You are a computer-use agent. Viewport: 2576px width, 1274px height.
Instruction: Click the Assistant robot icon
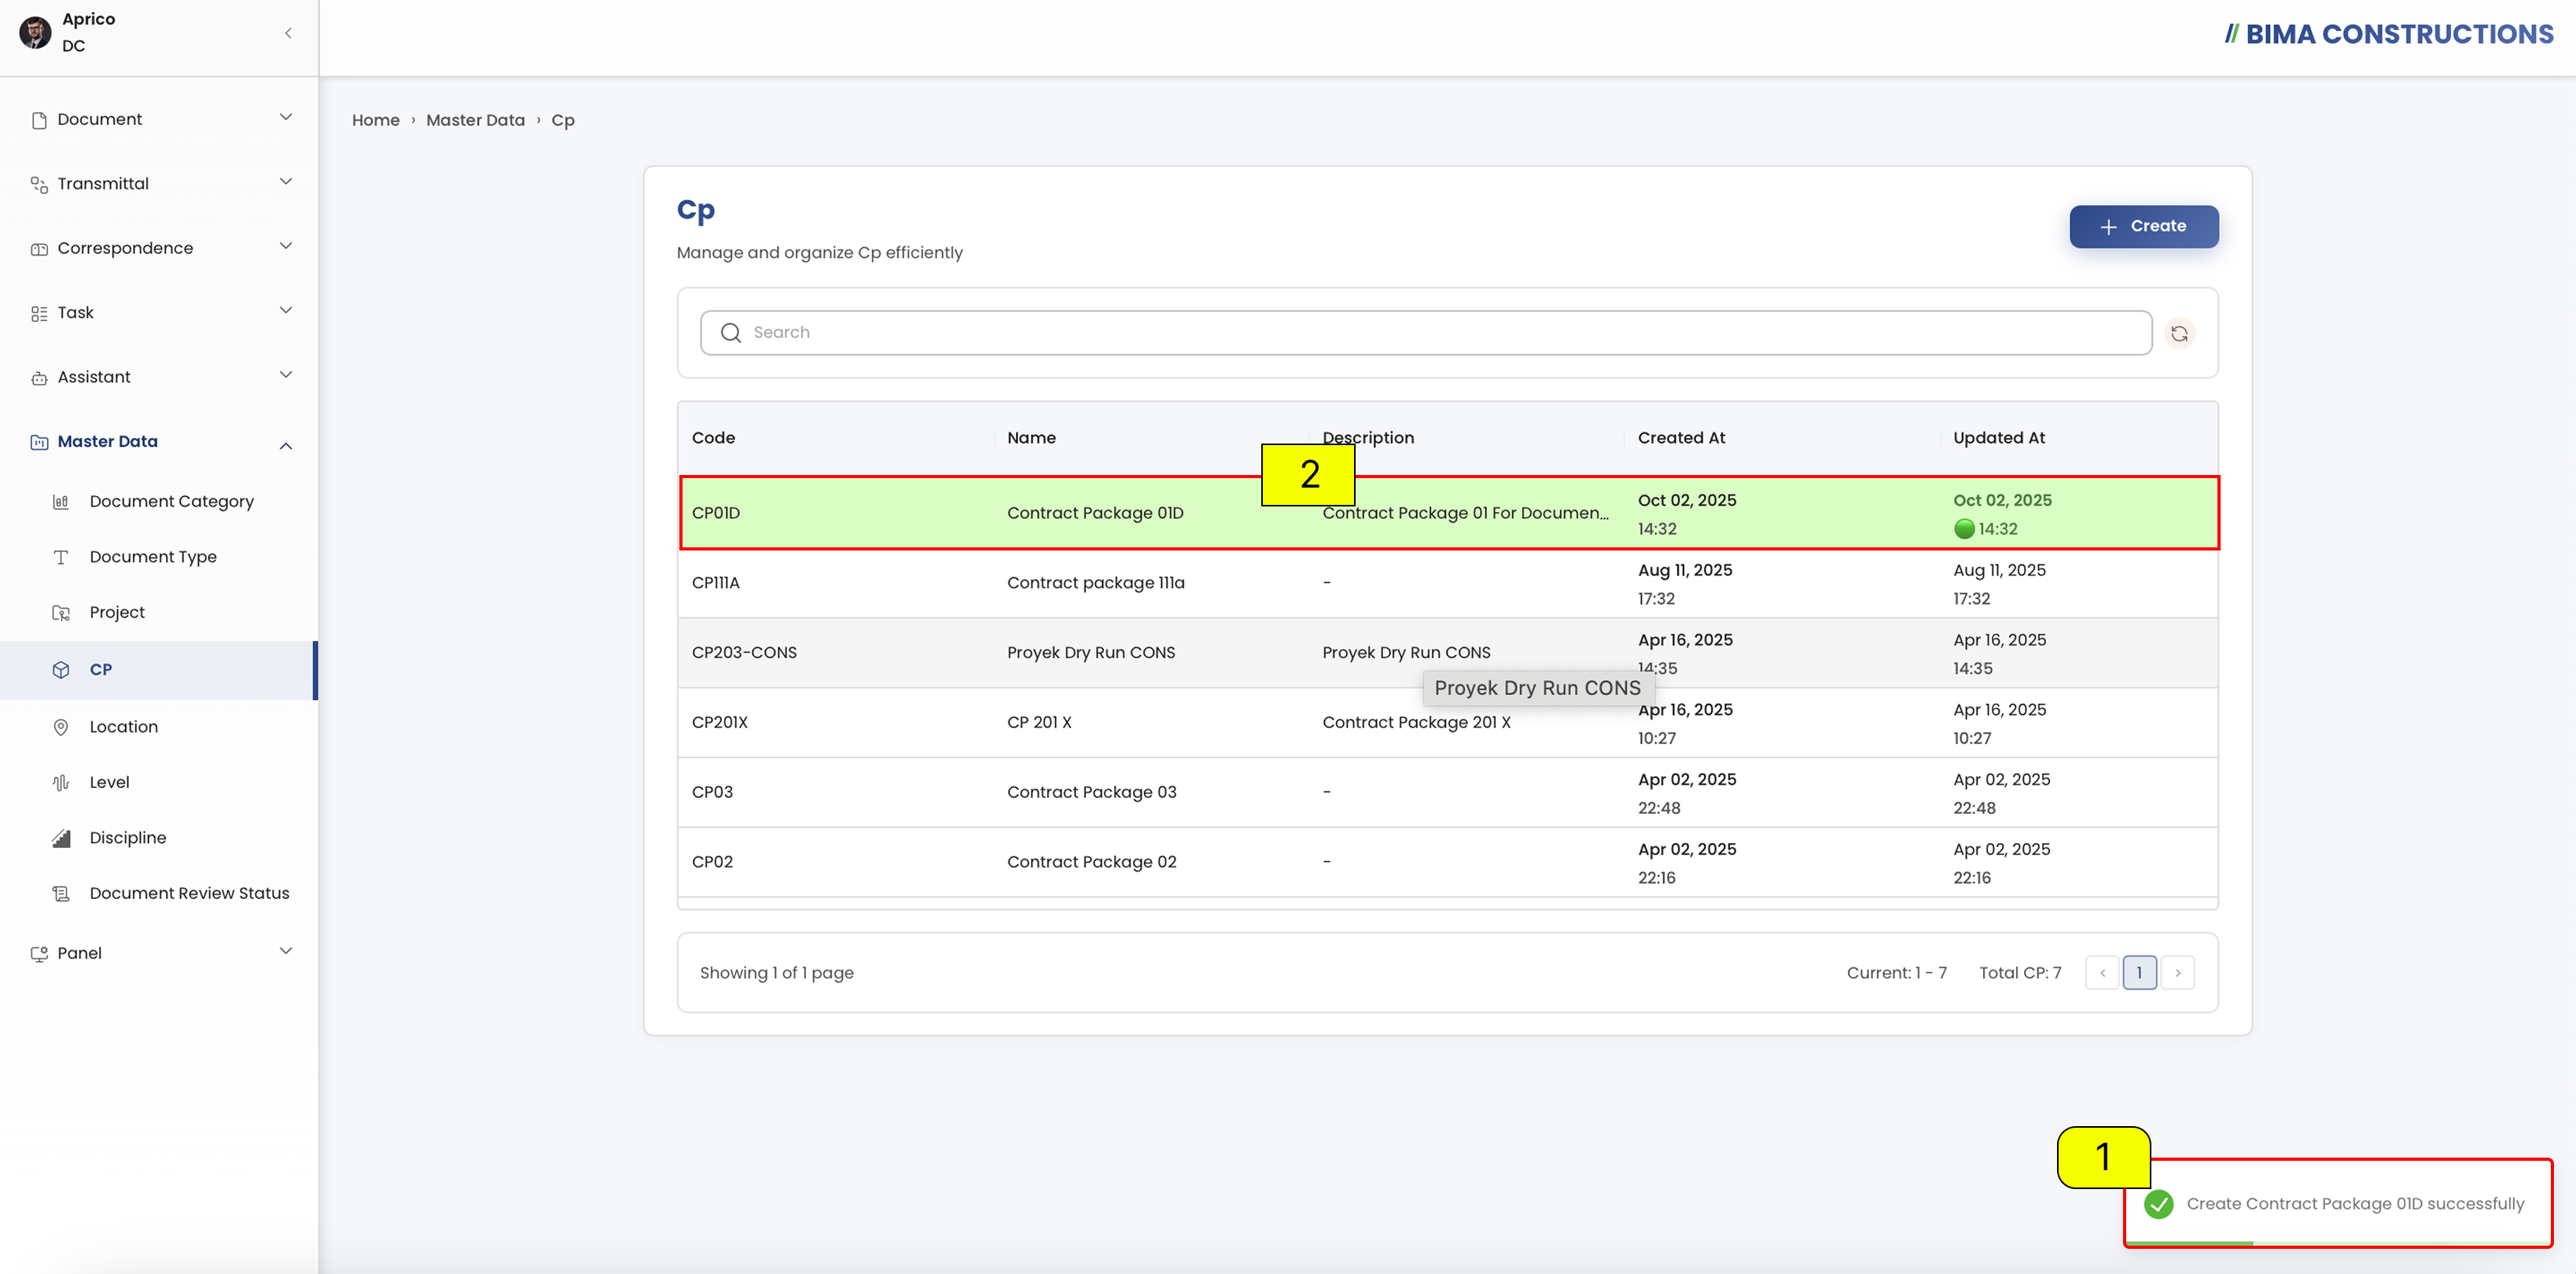[x=39, y=378]
